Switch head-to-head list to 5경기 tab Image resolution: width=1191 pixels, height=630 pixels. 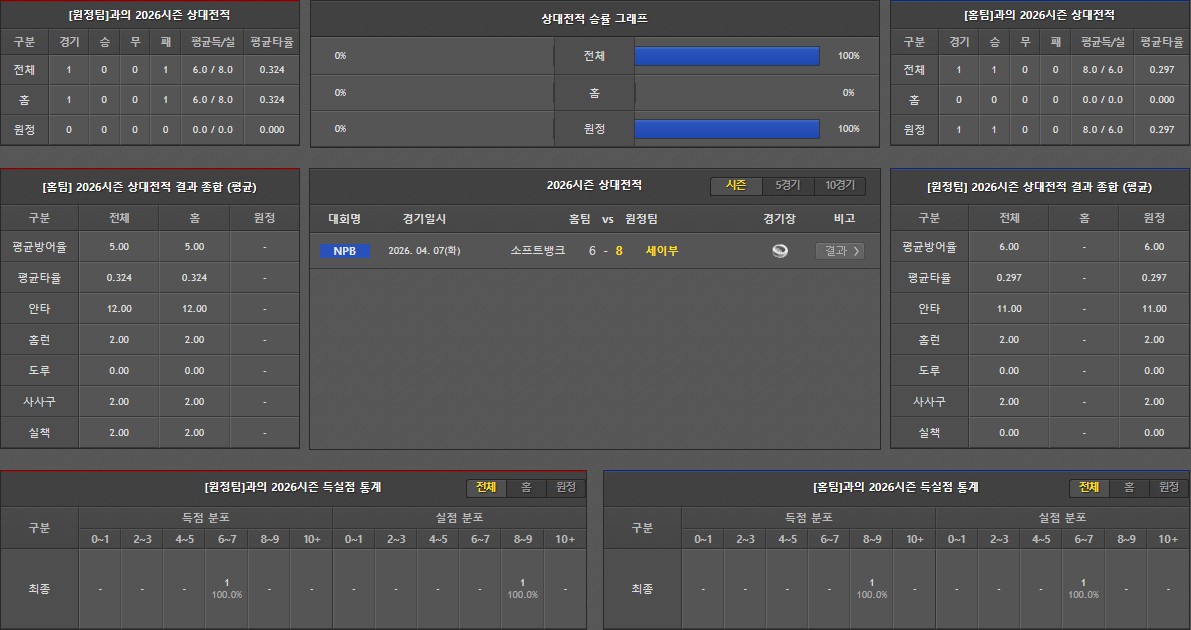(x=787, y=186)
